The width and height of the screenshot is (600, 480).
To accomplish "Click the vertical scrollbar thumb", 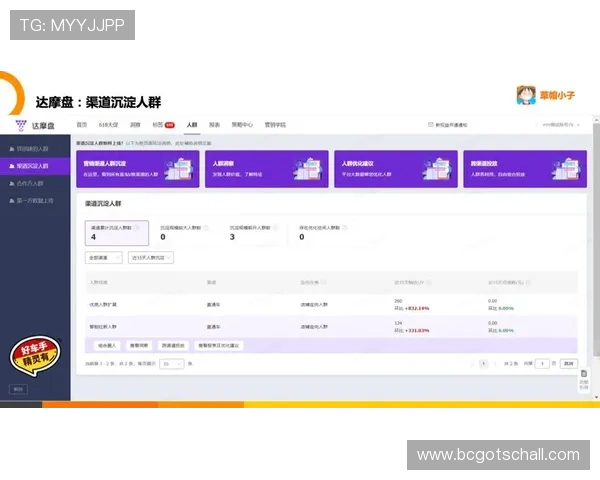I will coord(597,240).
